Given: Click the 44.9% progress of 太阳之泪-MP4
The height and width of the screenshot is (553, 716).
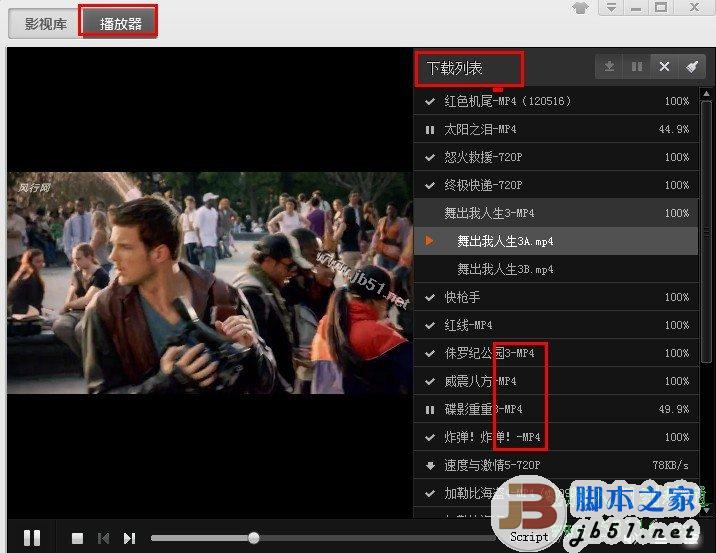Looking at the screenshot, I should pos(674,129).
